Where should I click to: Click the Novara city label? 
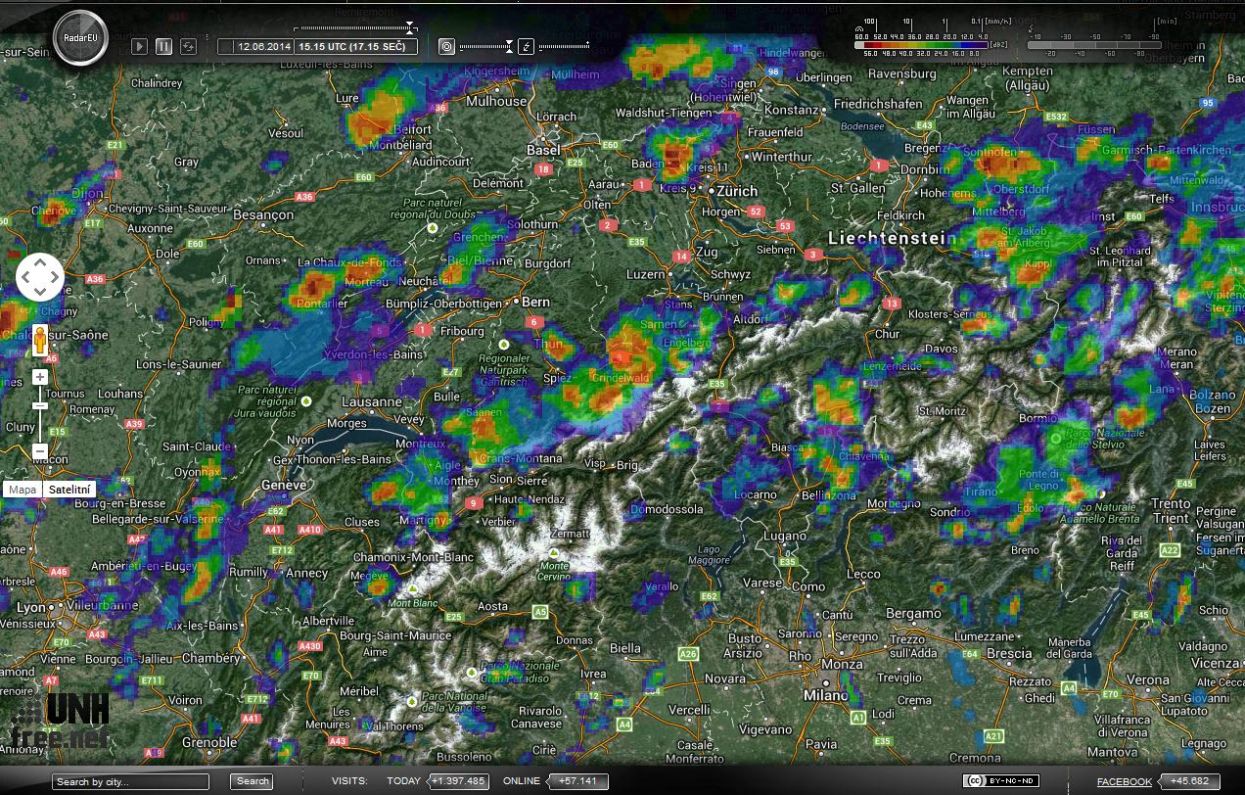[725, 678]
